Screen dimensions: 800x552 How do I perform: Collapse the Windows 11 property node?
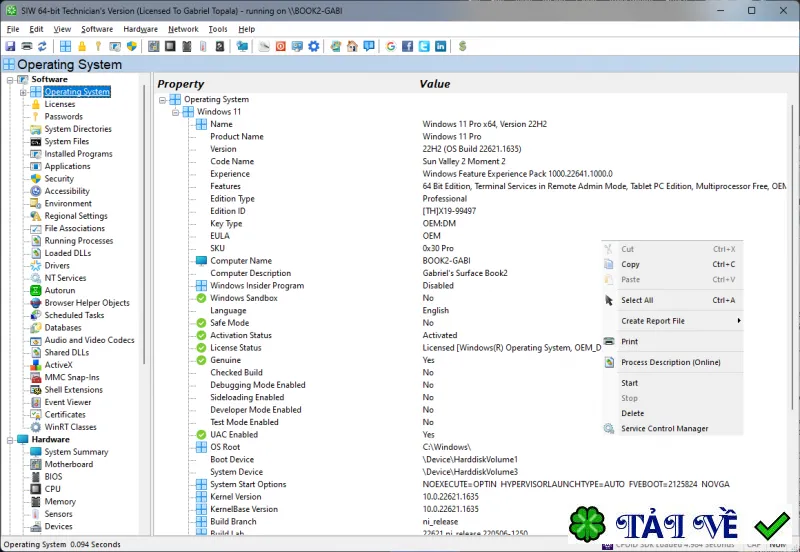175,112
